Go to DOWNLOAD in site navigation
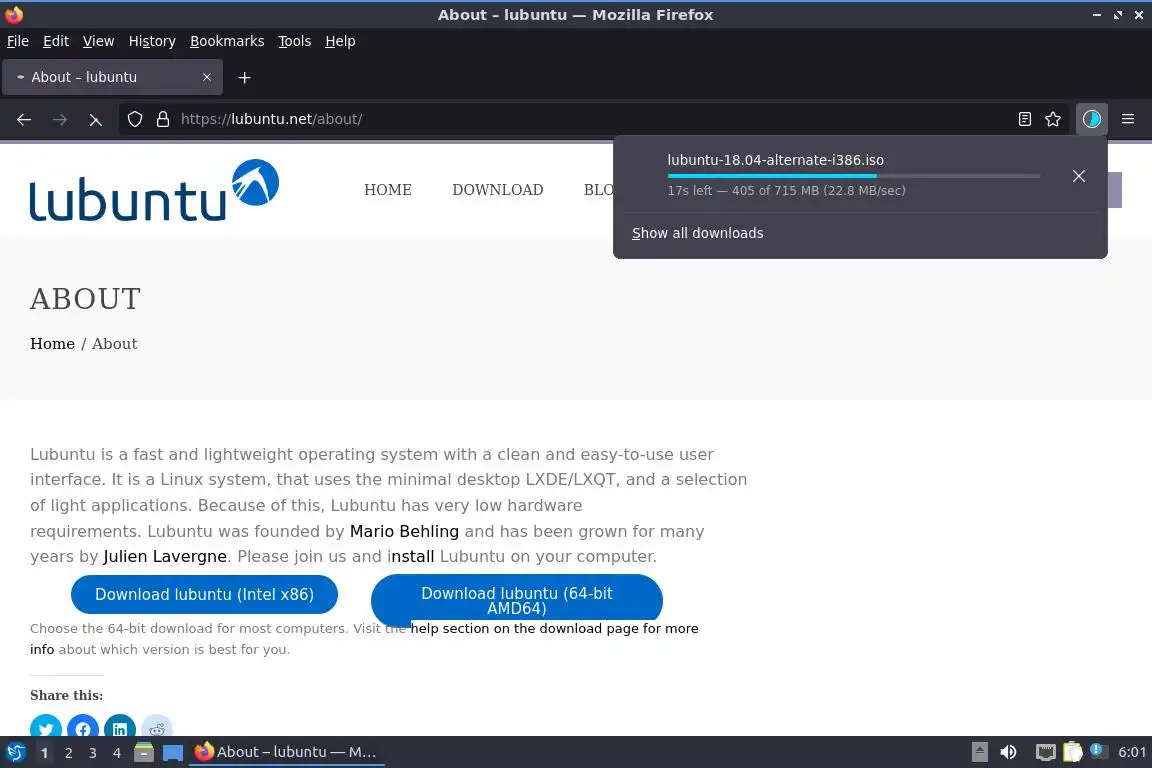The width and height of the screenshot is (1152, 768). coord(498,190)
